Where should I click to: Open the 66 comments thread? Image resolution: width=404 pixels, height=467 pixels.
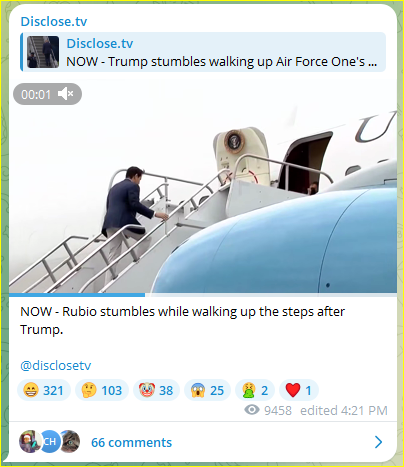click(132, 442)
